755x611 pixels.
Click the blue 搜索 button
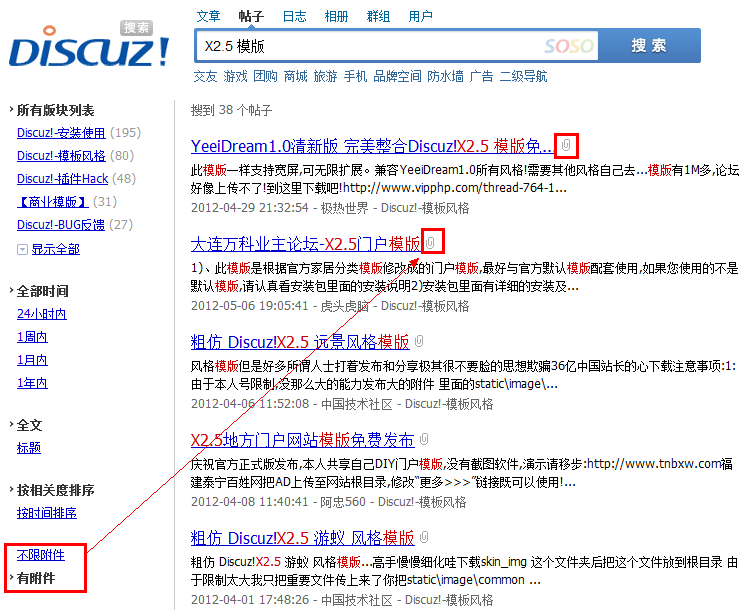(x=649, y=46)
